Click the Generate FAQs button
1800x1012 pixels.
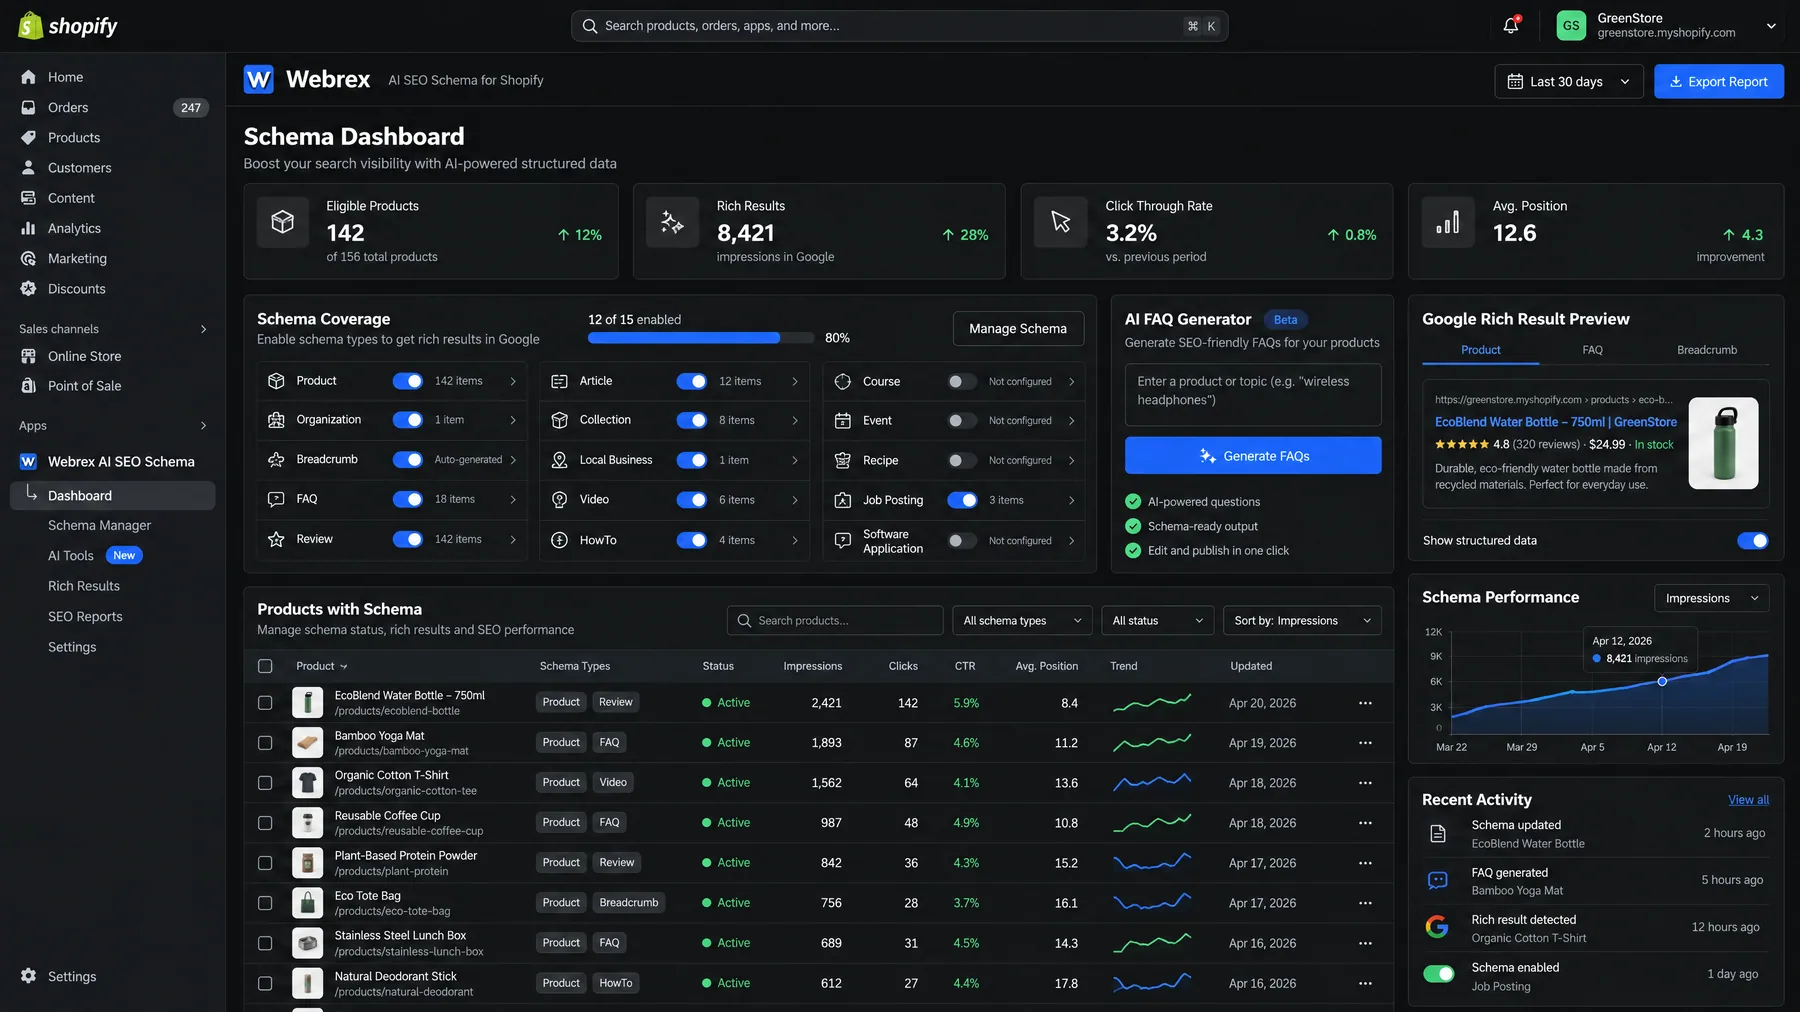point(1253,456)
